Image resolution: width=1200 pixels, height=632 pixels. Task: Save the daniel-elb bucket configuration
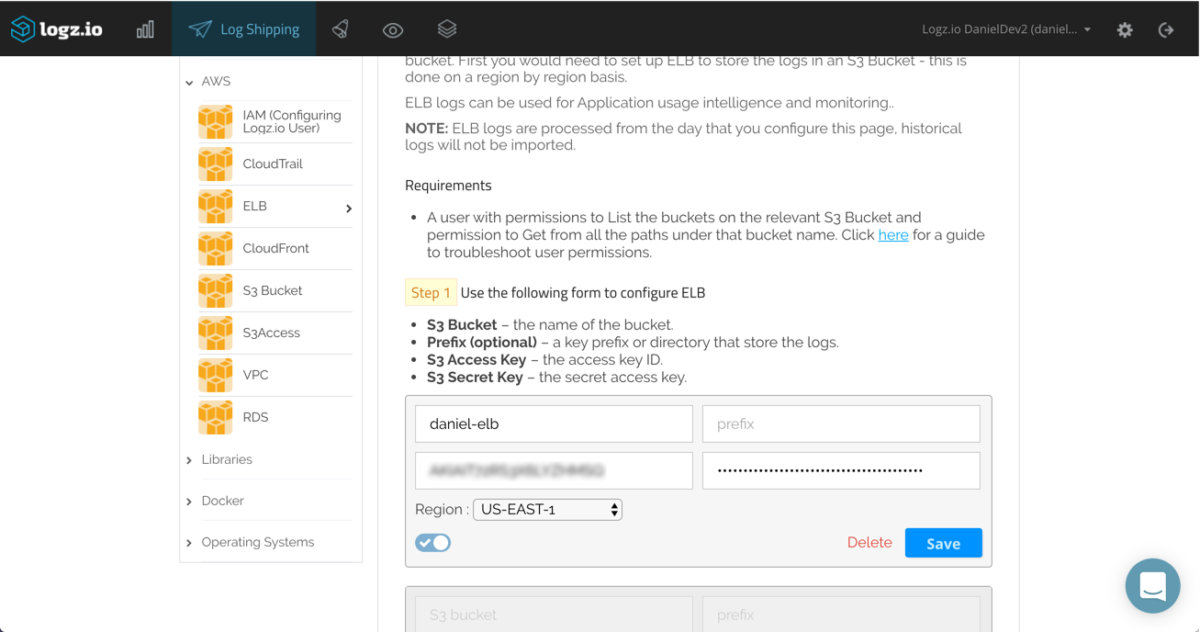click(x=943, y=542)
